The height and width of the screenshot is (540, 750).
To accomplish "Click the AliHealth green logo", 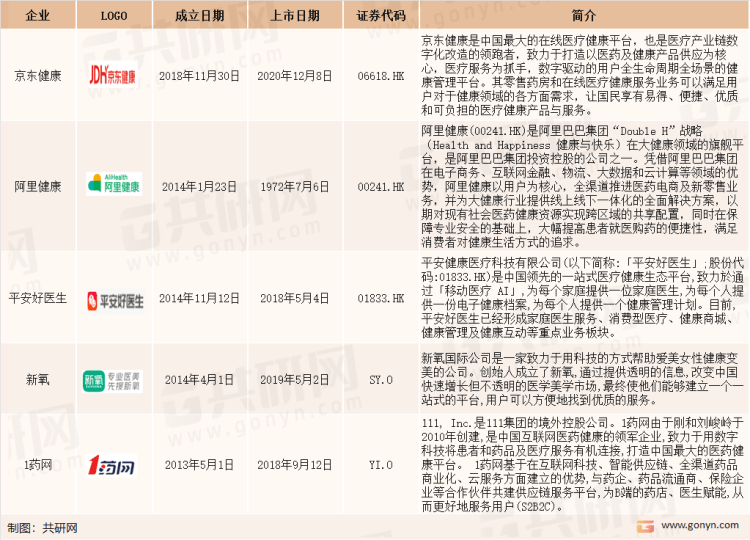I will coord(113,185).
